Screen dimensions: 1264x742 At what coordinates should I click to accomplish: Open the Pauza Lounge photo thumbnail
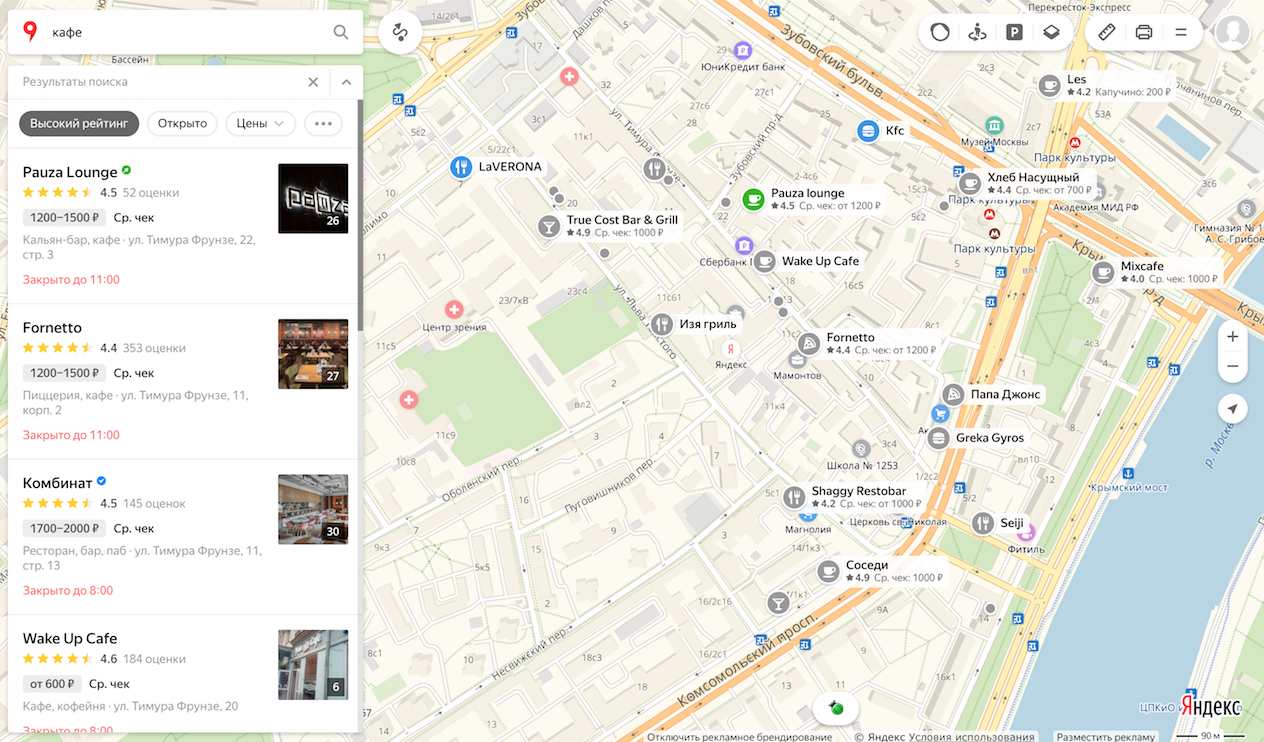click(313, 198)
